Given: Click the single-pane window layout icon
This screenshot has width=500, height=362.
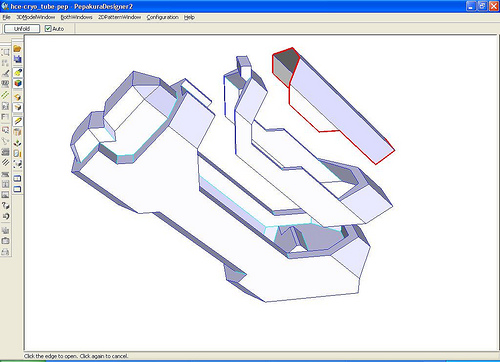Looking at the screenshot, I should point(18,189).
